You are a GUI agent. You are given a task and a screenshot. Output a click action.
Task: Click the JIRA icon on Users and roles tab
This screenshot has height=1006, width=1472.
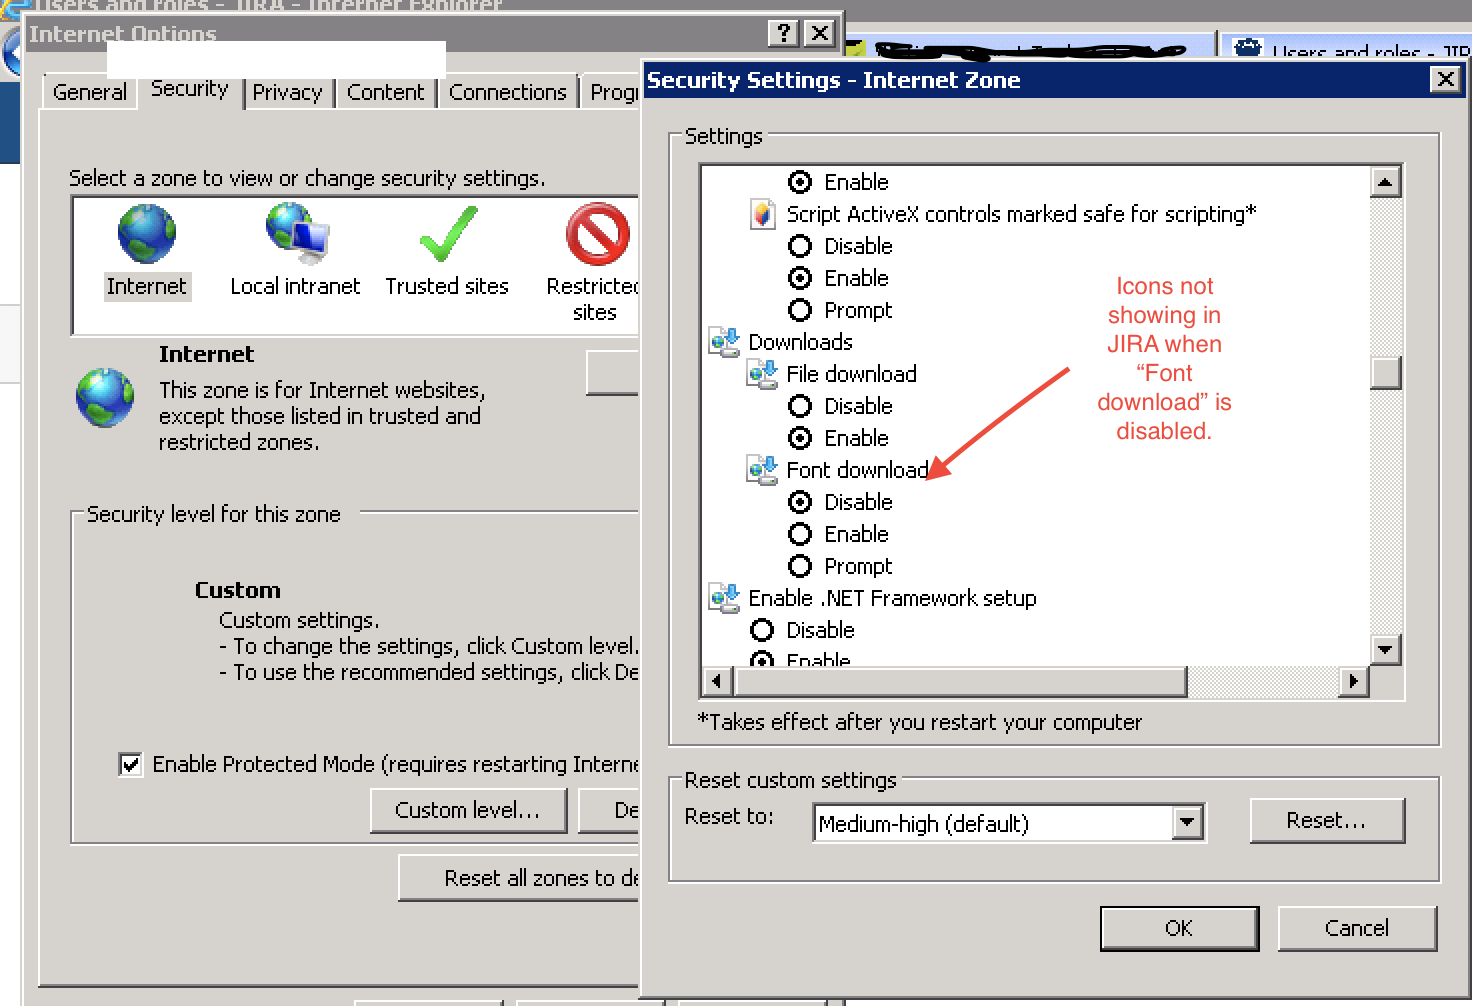pyautogui.click(x=1247, y=48)
